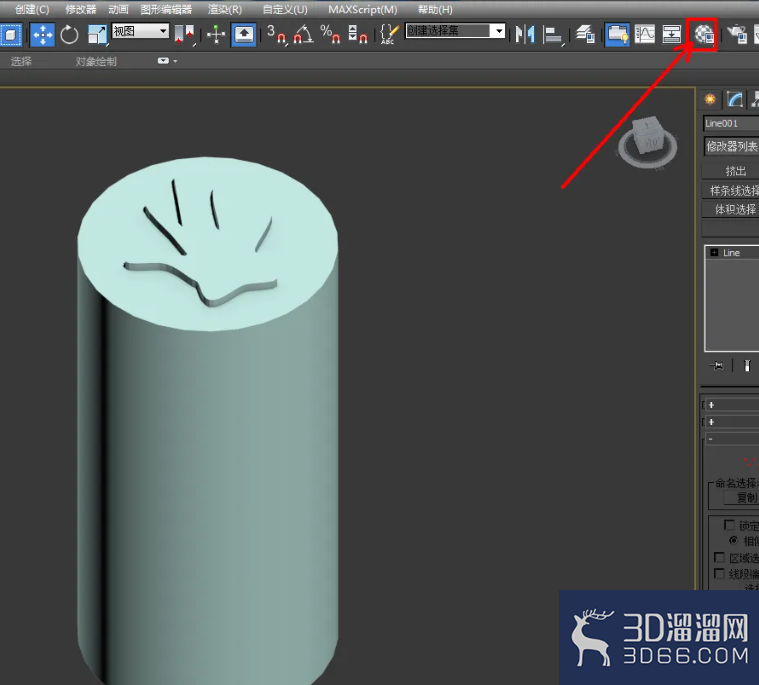Click the Pin Stack icon
The height and width of the screenshot is (685, 759).
tap(717, 365)
